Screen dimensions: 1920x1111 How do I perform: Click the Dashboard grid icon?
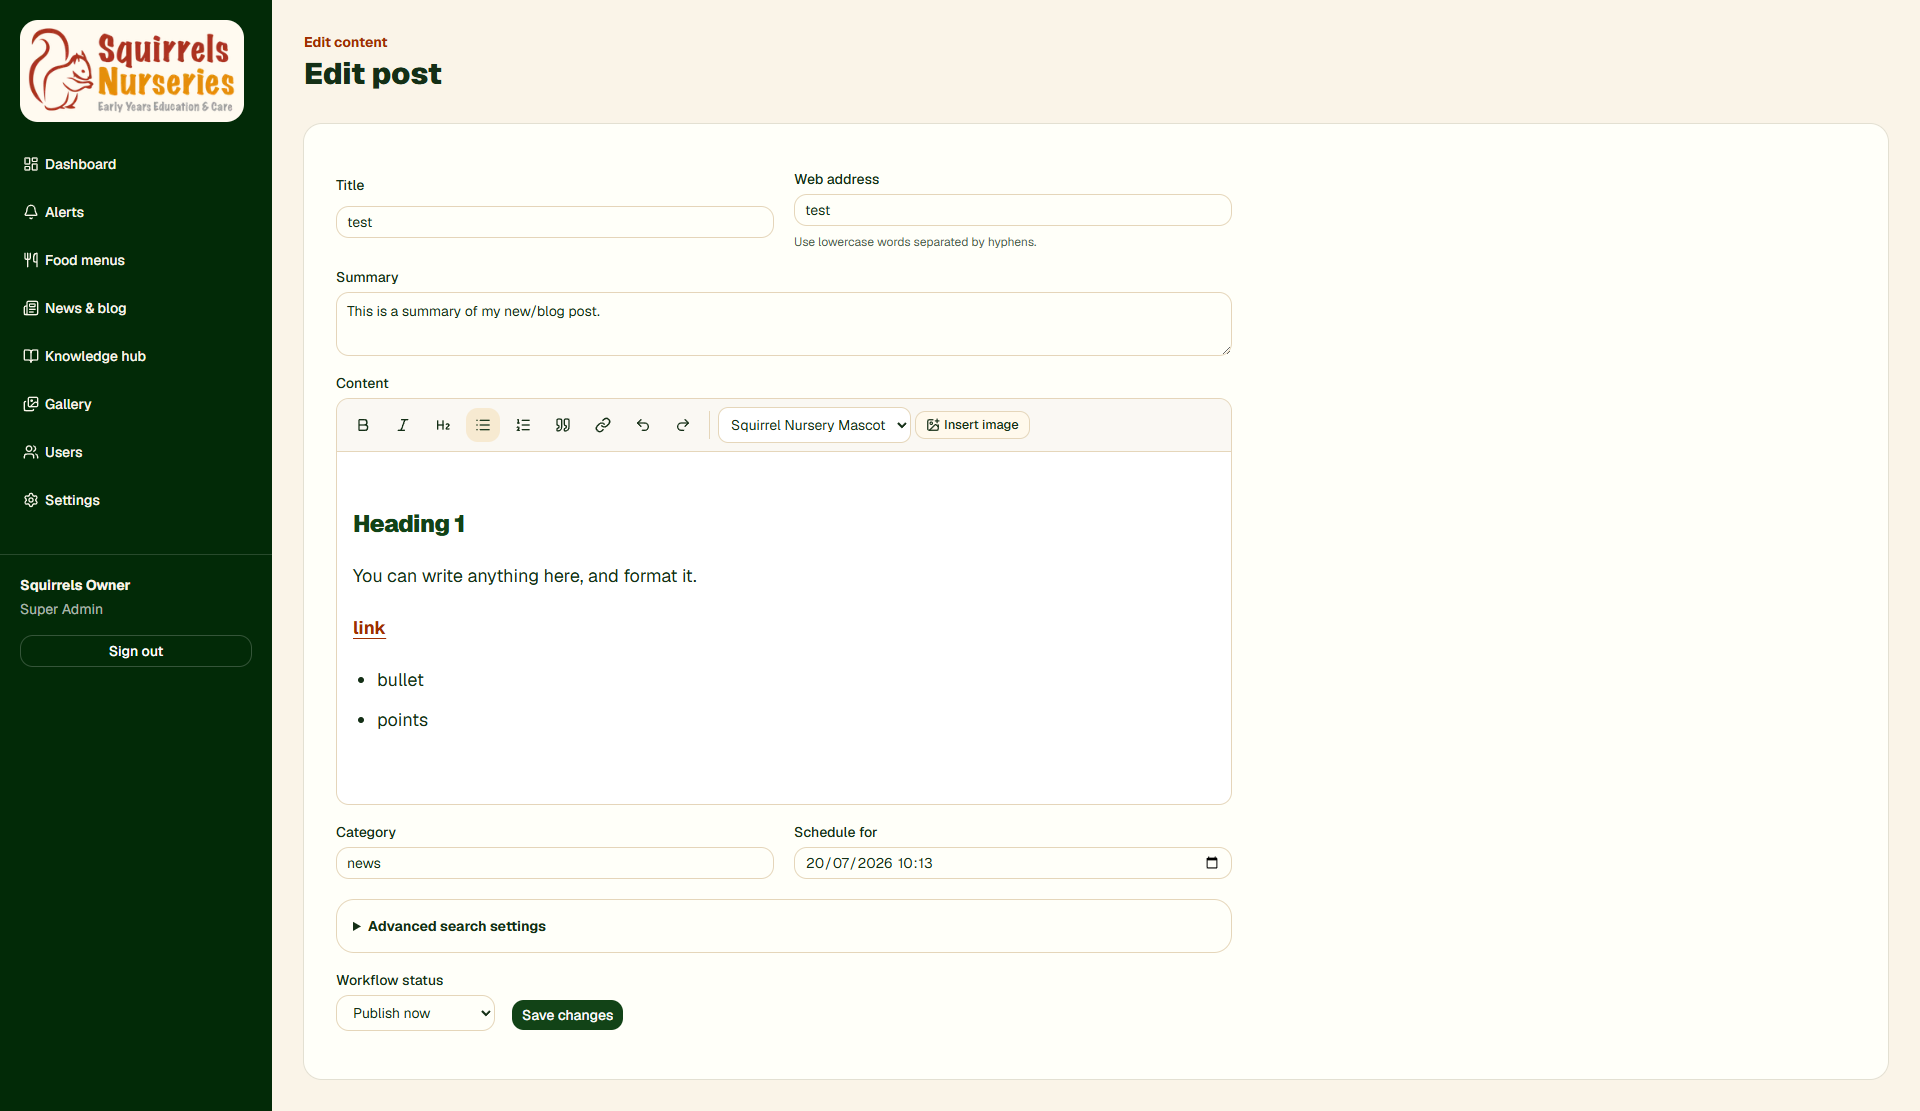coord(31,164)
